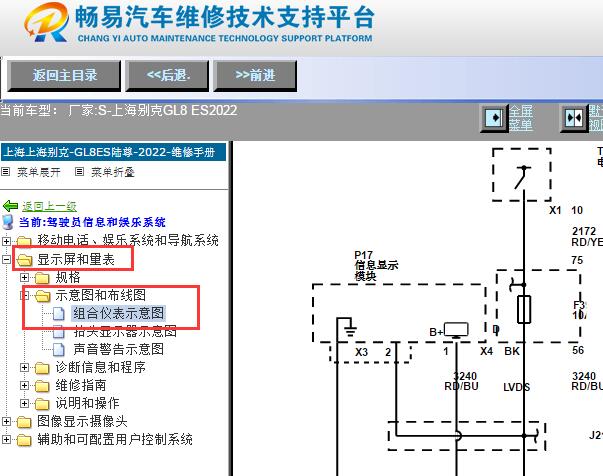Click the icon beside 菜单展开
603x476 pixels.
[x=5, y=171]
